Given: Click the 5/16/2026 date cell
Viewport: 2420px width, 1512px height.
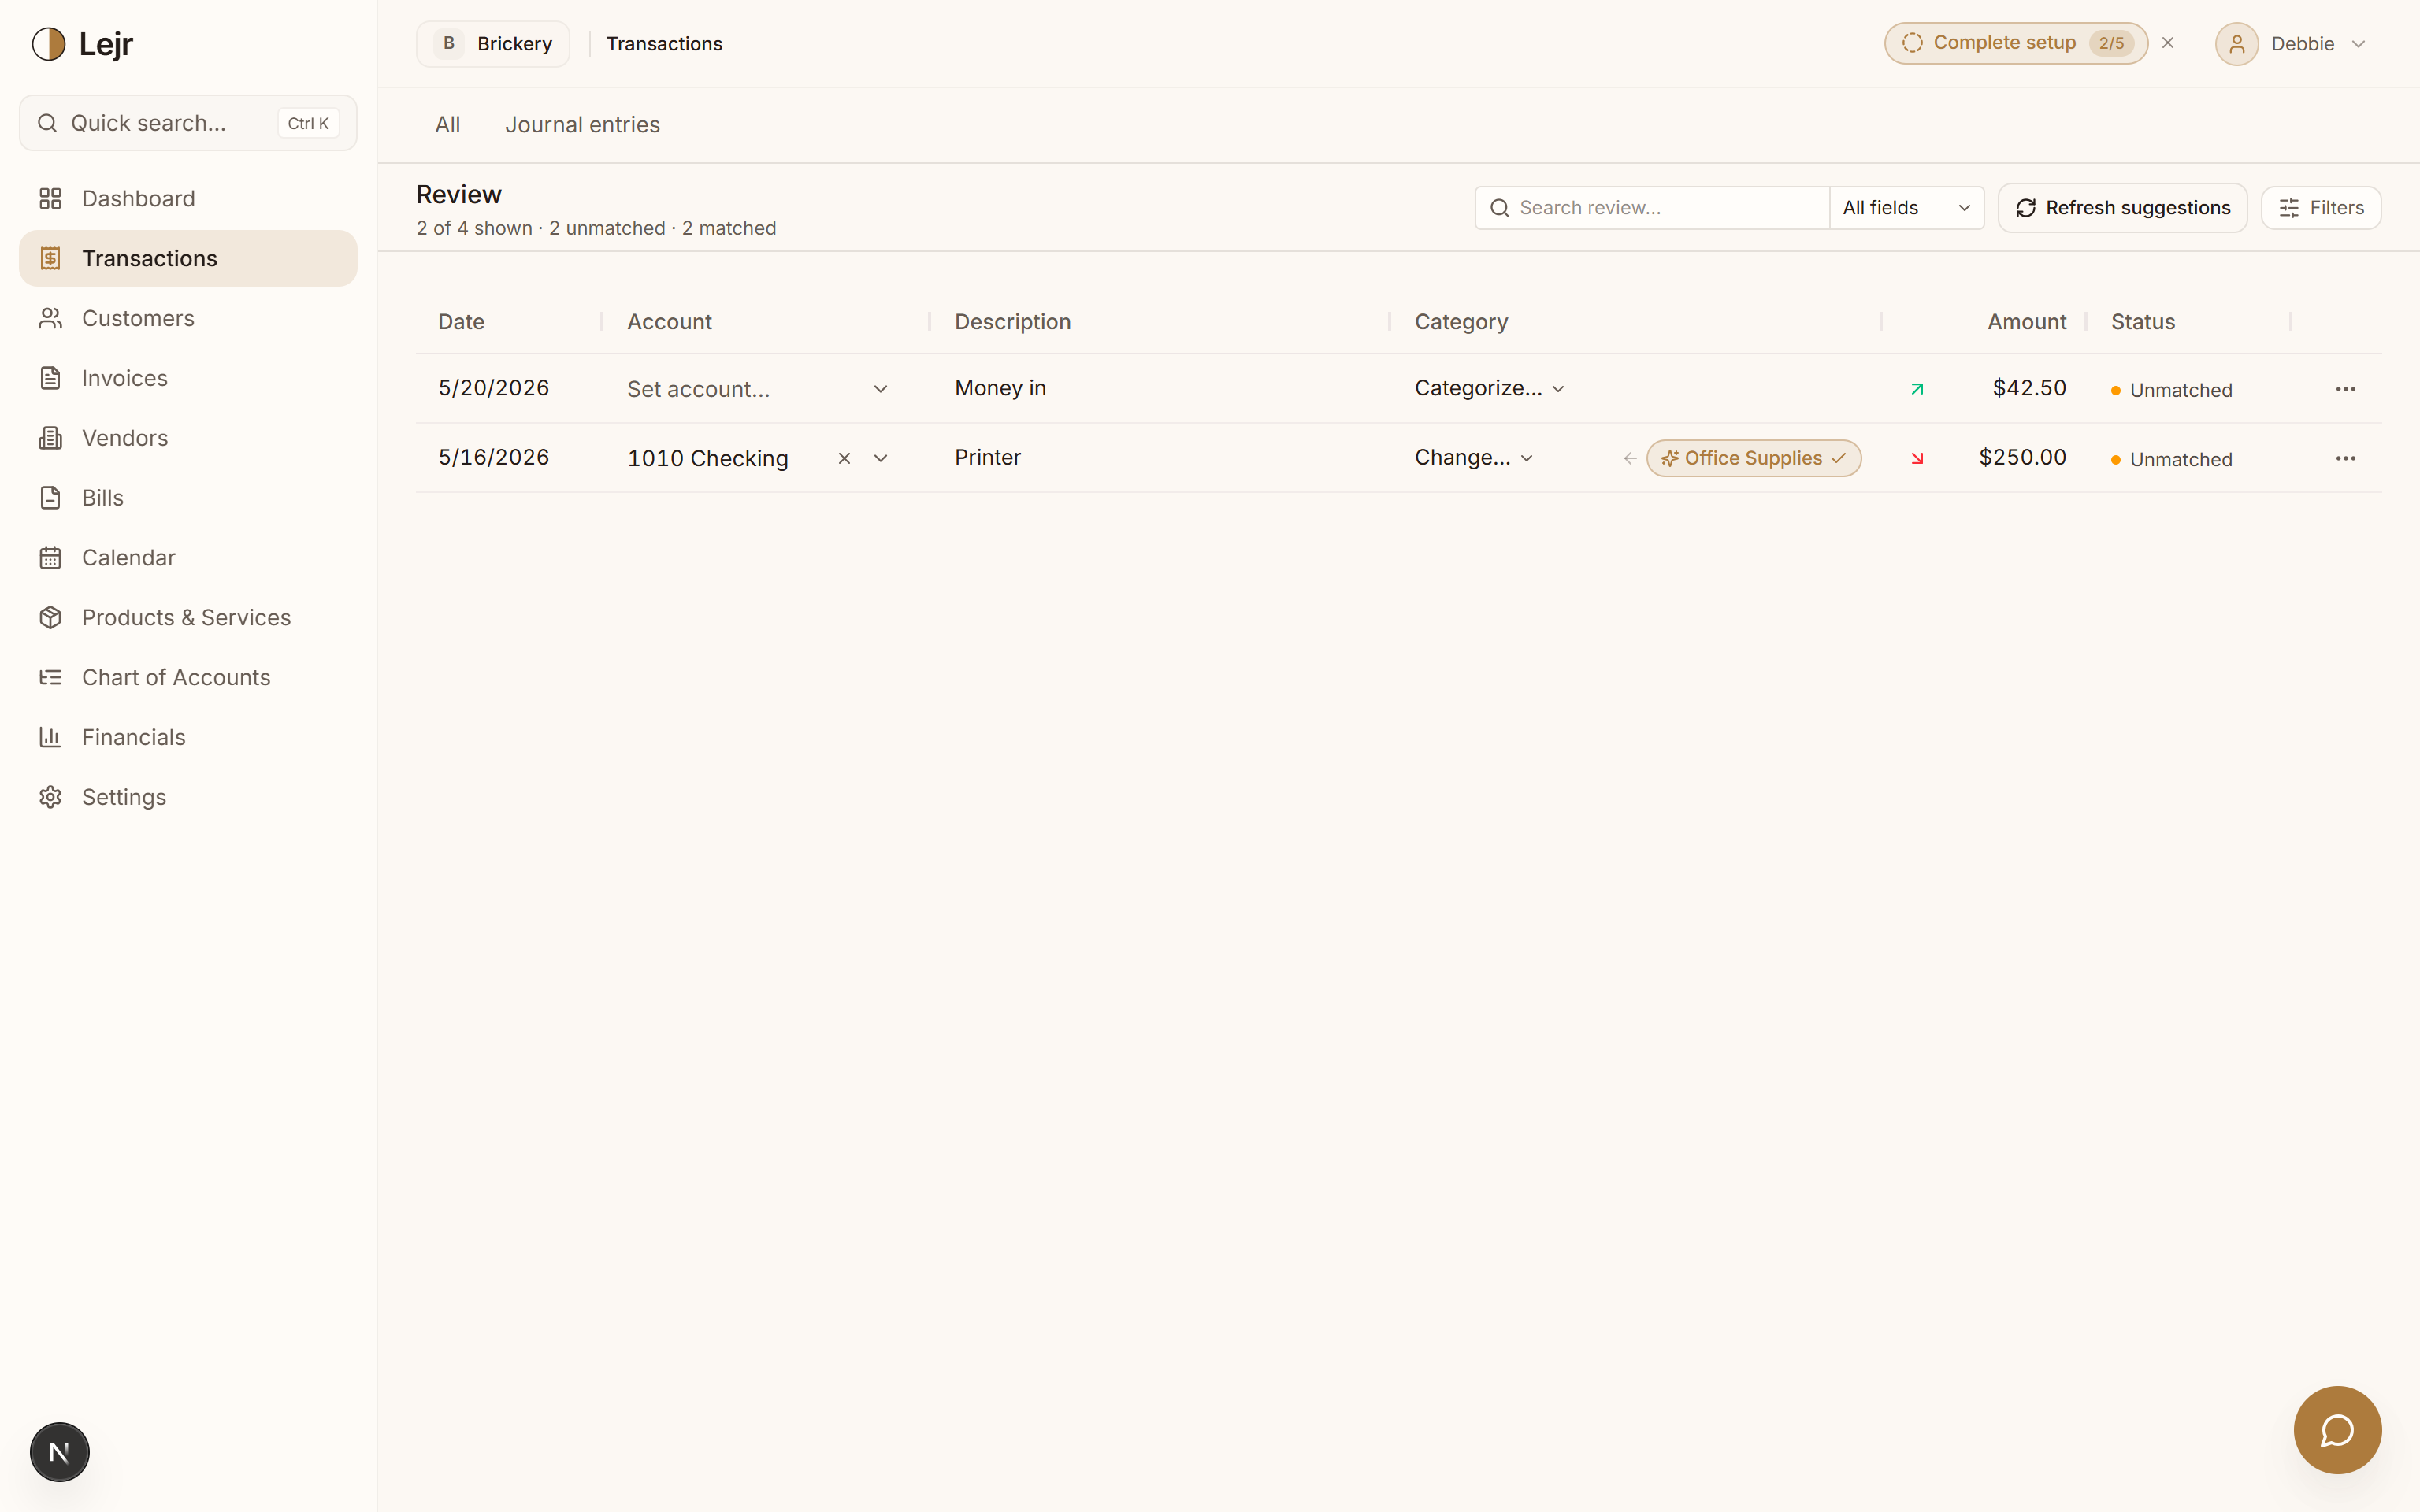Looking at the screenshot, I should pos(494,457).
